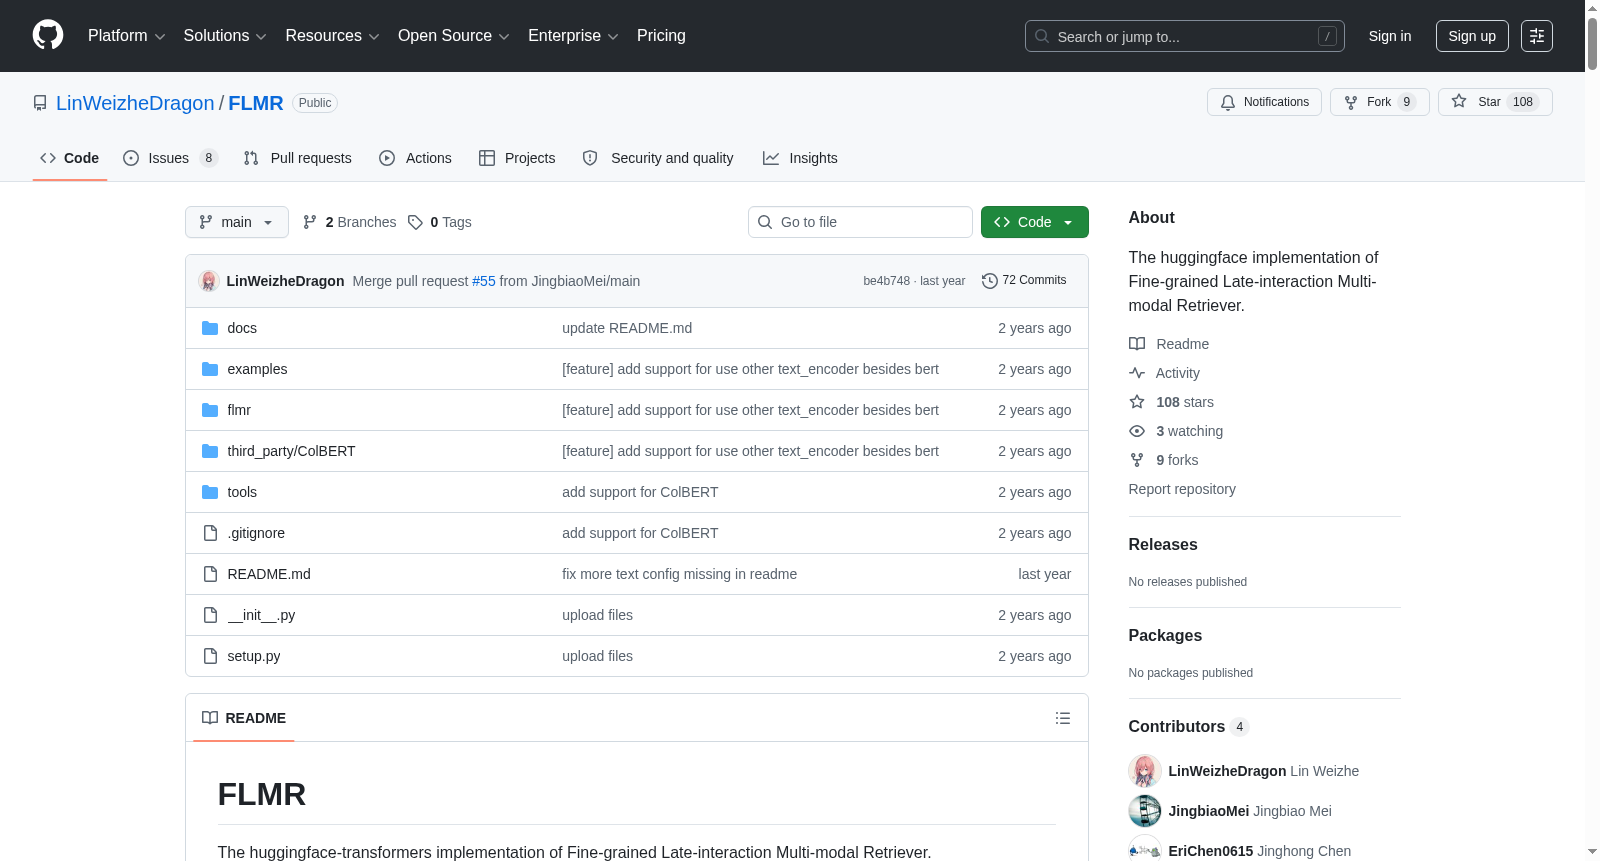Open the 72 Commits link
This screenshot has width=1600, height=861.
coord(1024,281)
